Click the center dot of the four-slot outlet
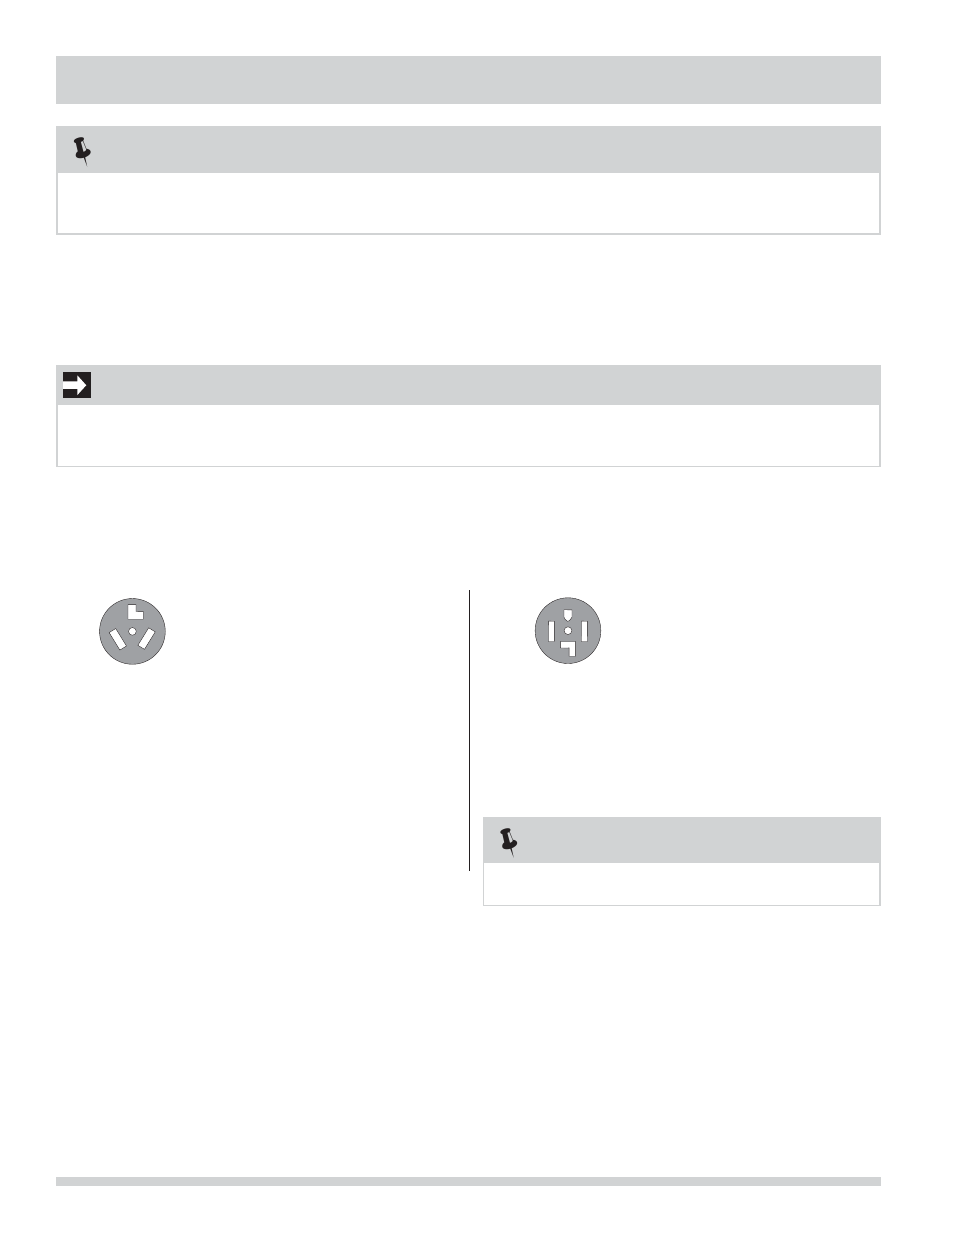Viewport: 954px width, 1235px height. pos(568,631)
